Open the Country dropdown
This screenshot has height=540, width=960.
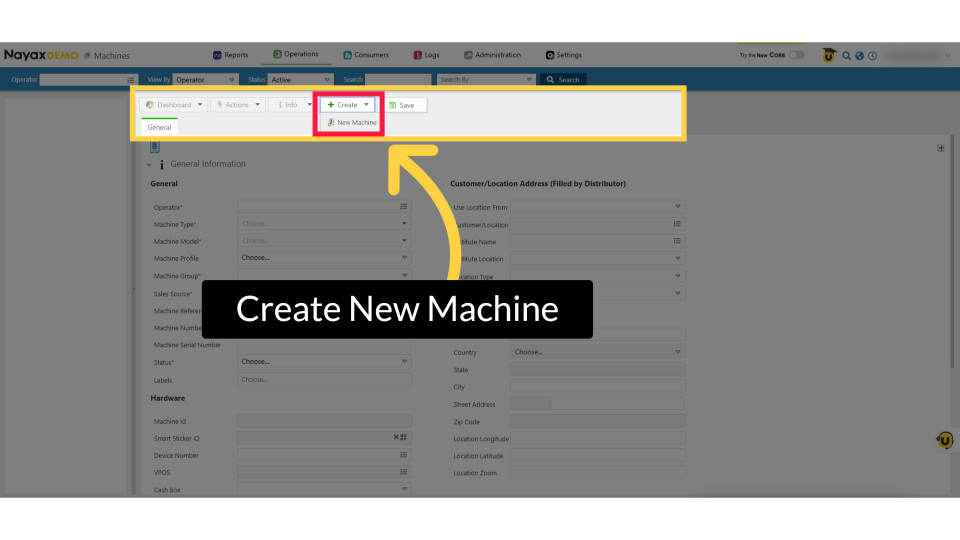597,352
